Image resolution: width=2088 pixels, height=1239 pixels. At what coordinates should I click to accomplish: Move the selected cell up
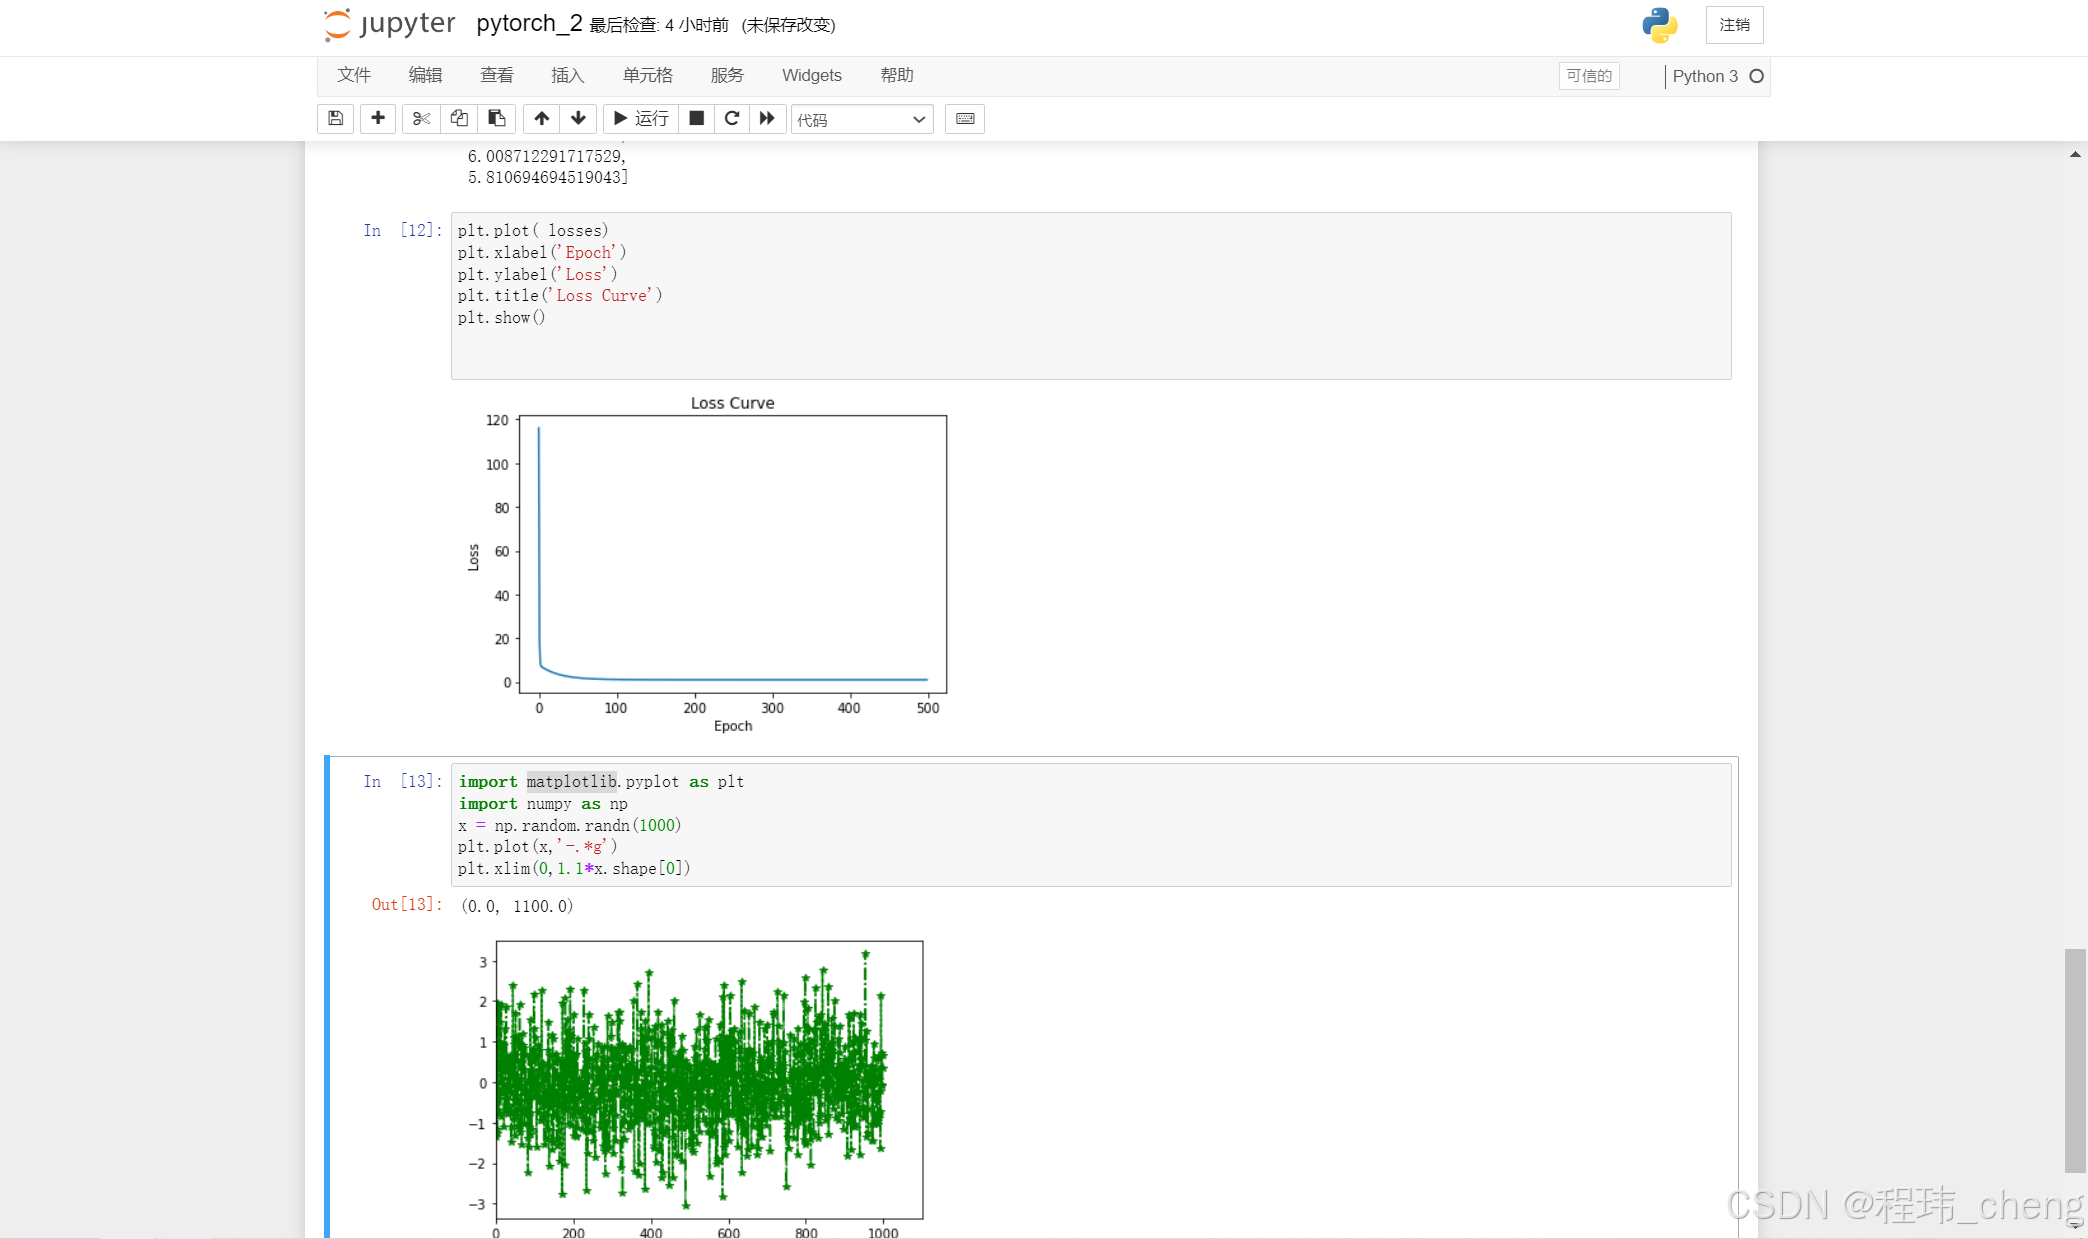tap(541, 119)
